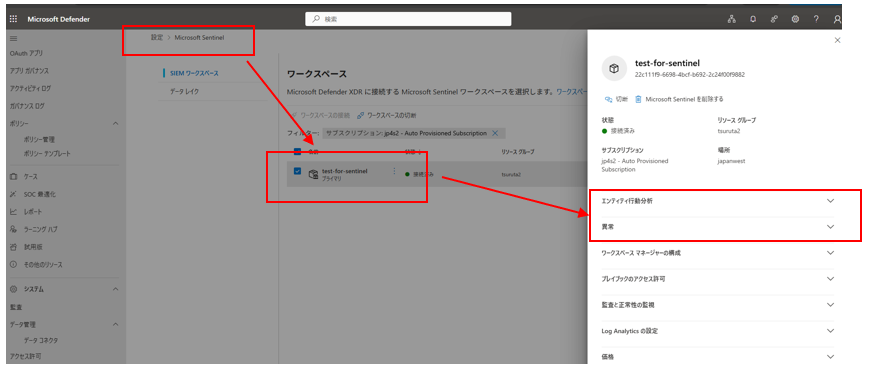This screenshot has height=369, width=881.
Task: Close the test-for-sentinel details panel
Action: [x=838, y=40]
